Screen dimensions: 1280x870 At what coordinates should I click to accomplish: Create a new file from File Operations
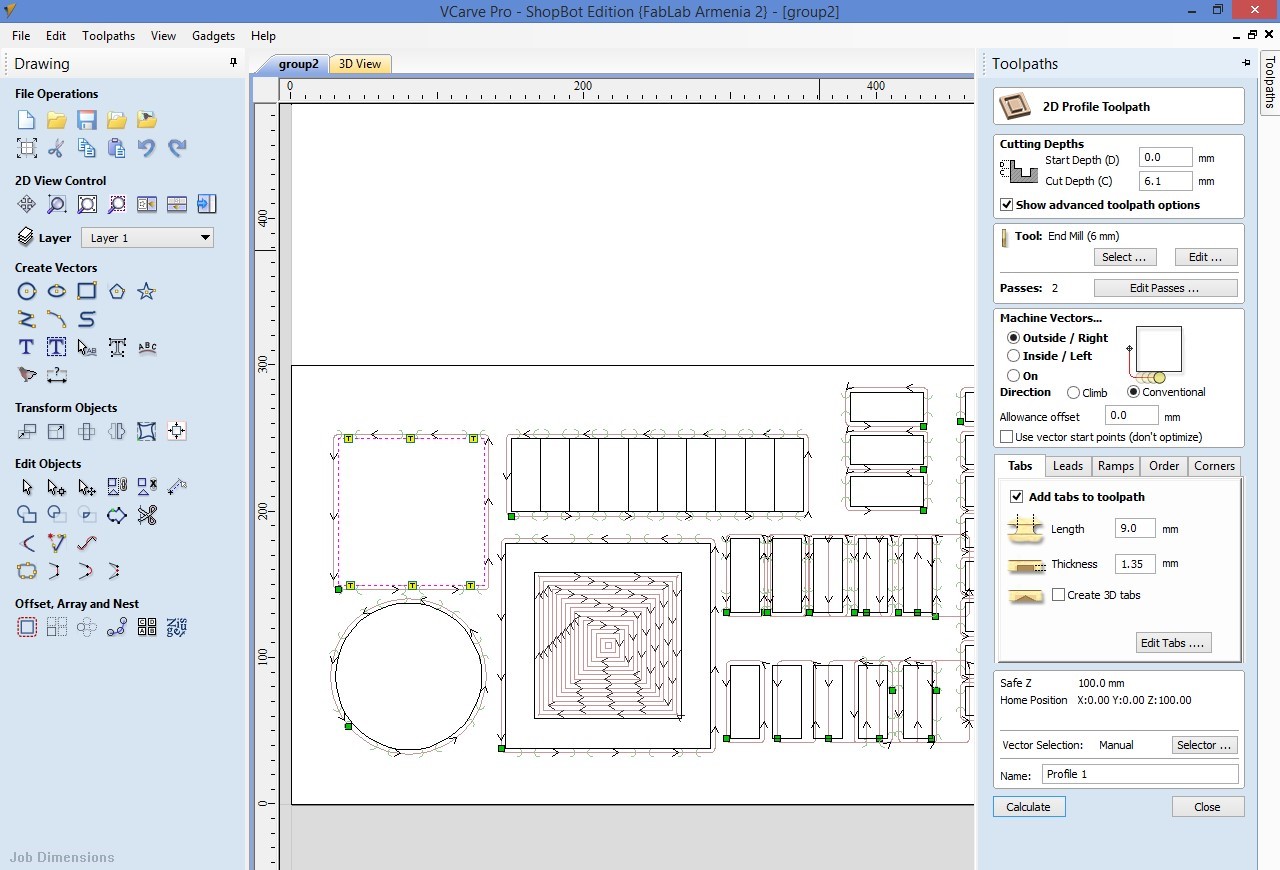pyautogui.click(x=27, y=120)
